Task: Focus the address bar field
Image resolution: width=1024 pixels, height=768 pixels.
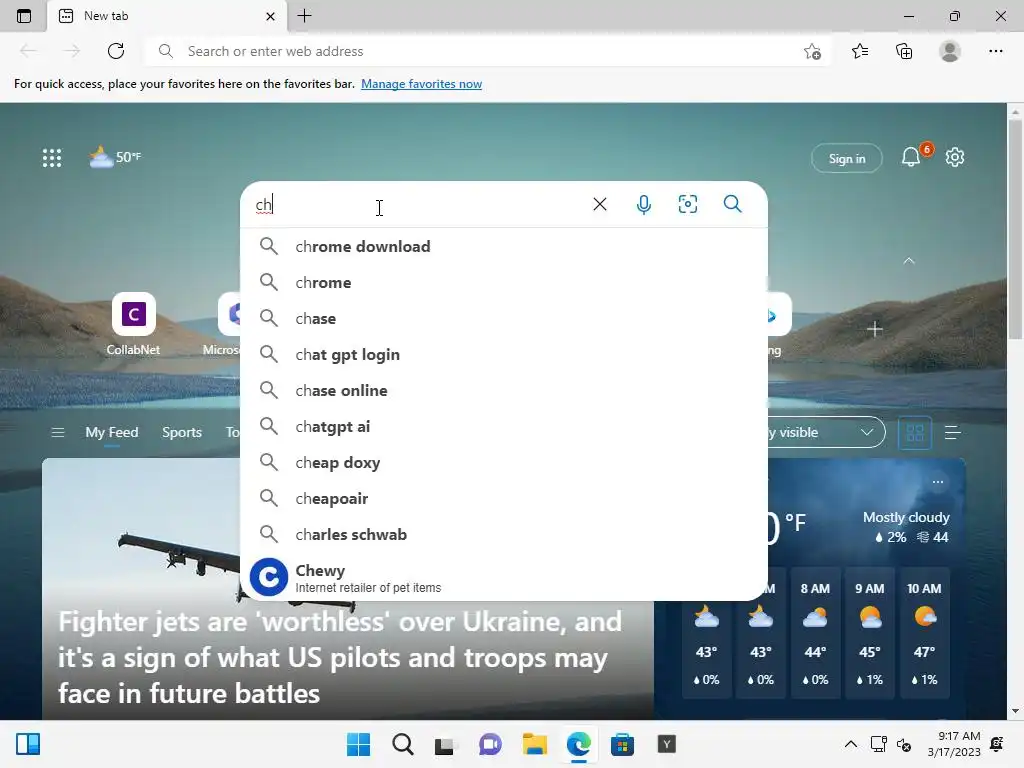Action: [487, 51]
